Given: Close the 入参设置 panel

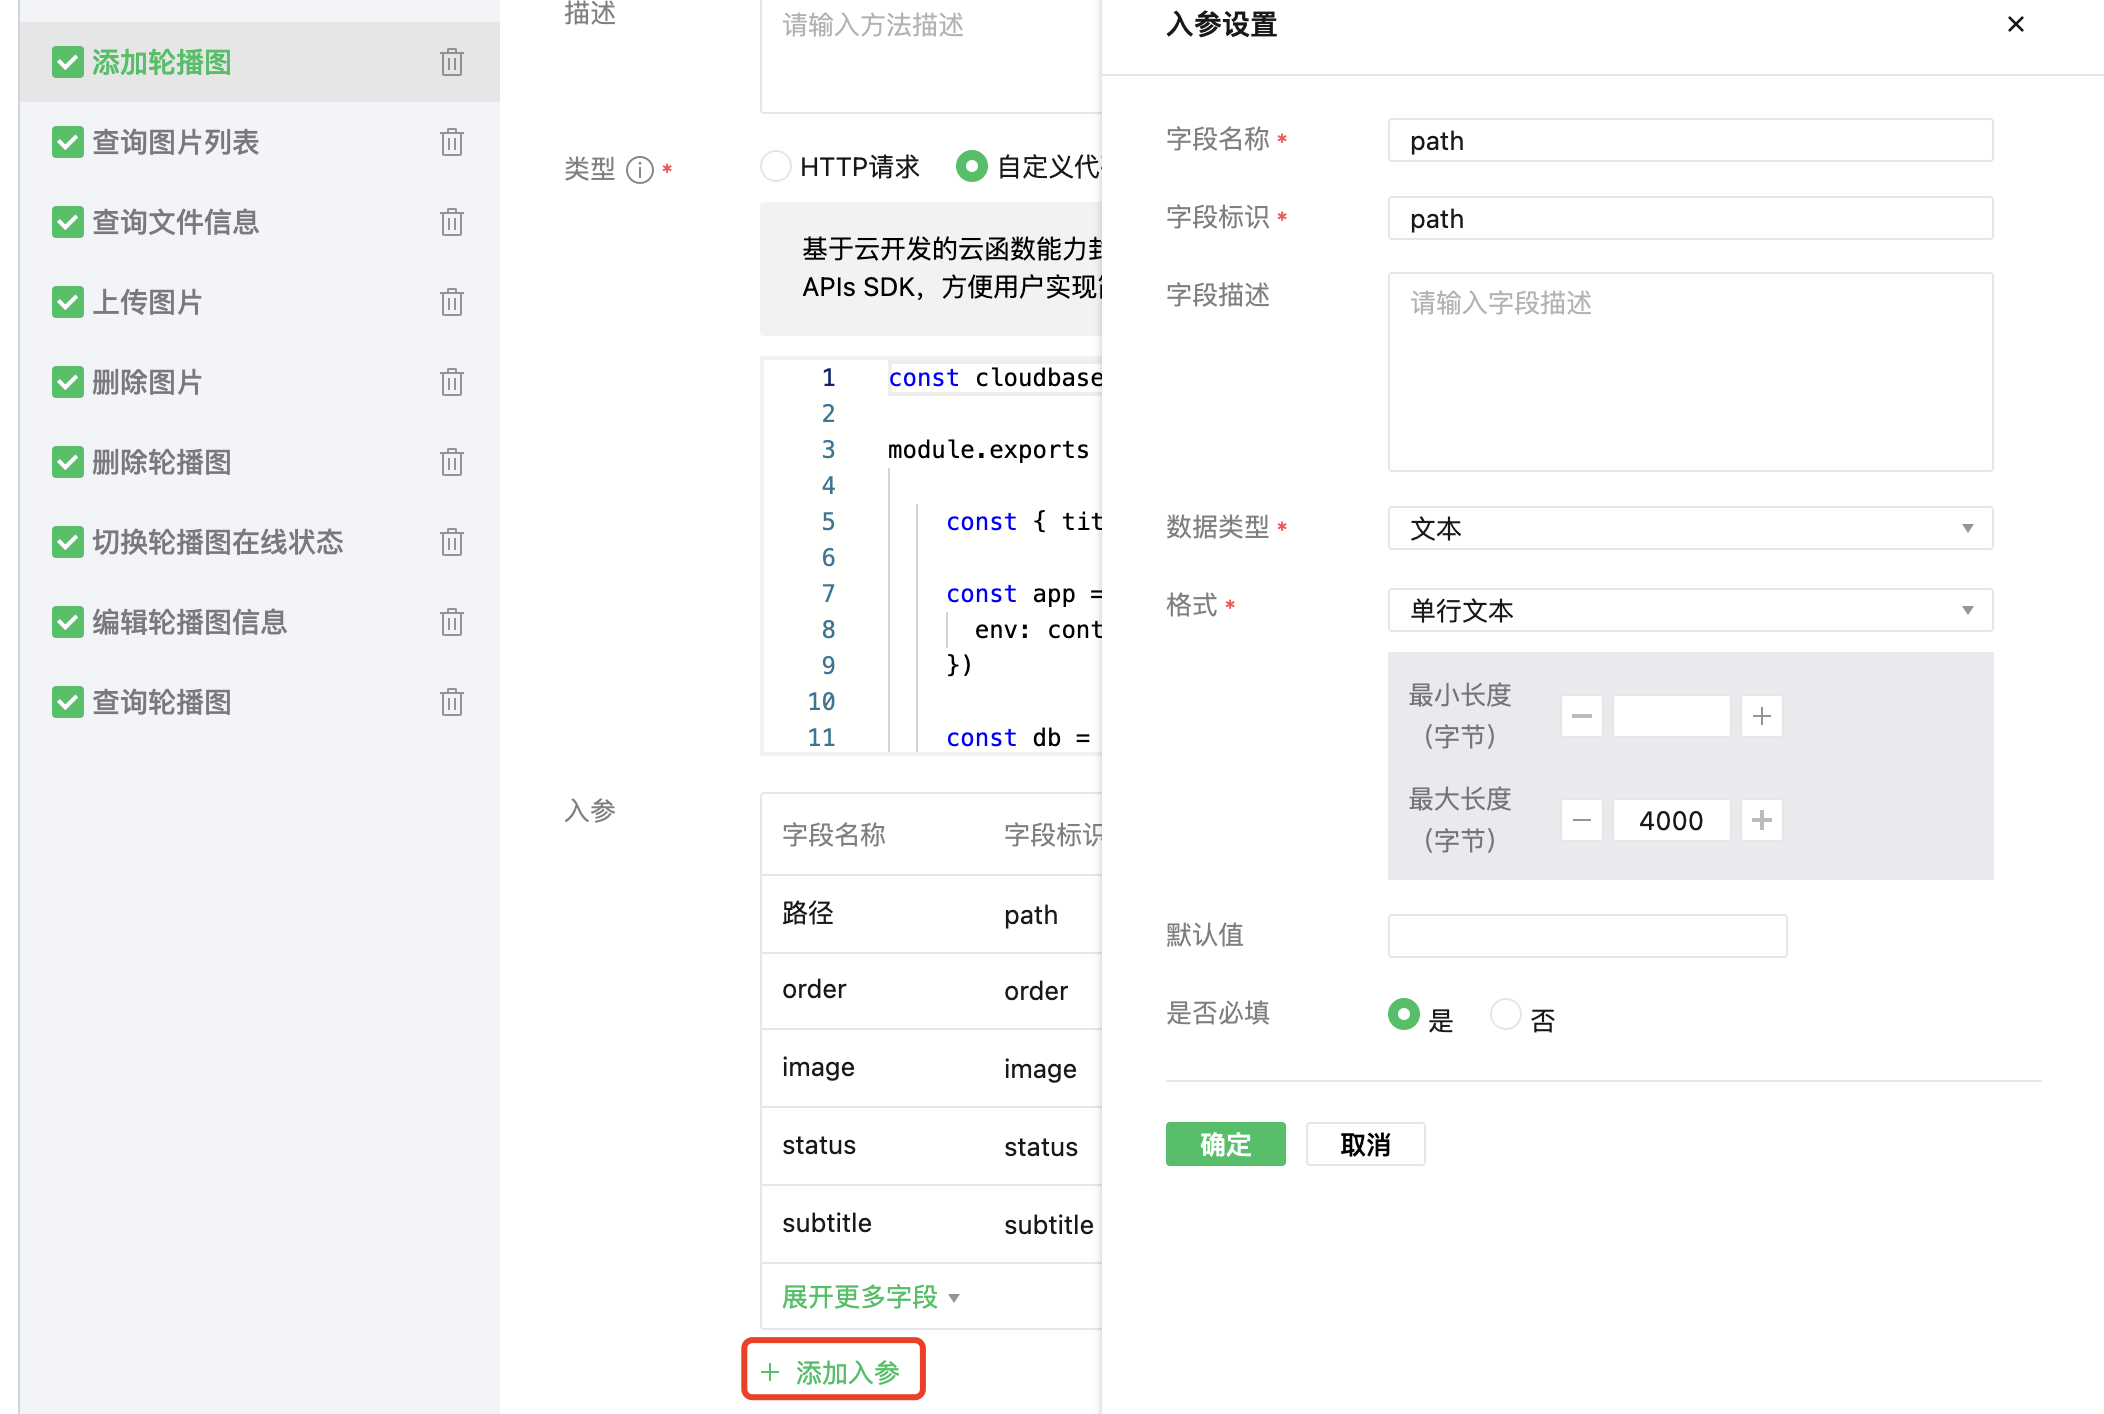Looking at the screenshot, I should pos(2015,24).
